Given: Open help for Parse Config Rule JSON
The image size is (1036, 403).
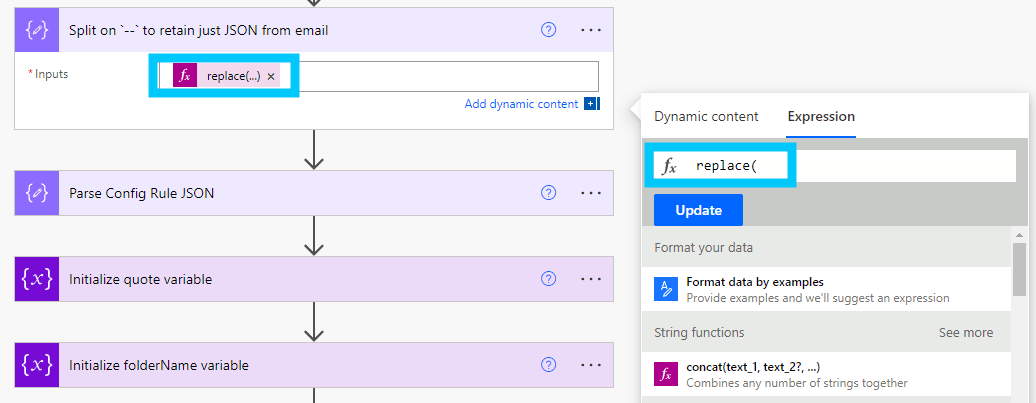Looking at the screenshot, I should 548,193.
